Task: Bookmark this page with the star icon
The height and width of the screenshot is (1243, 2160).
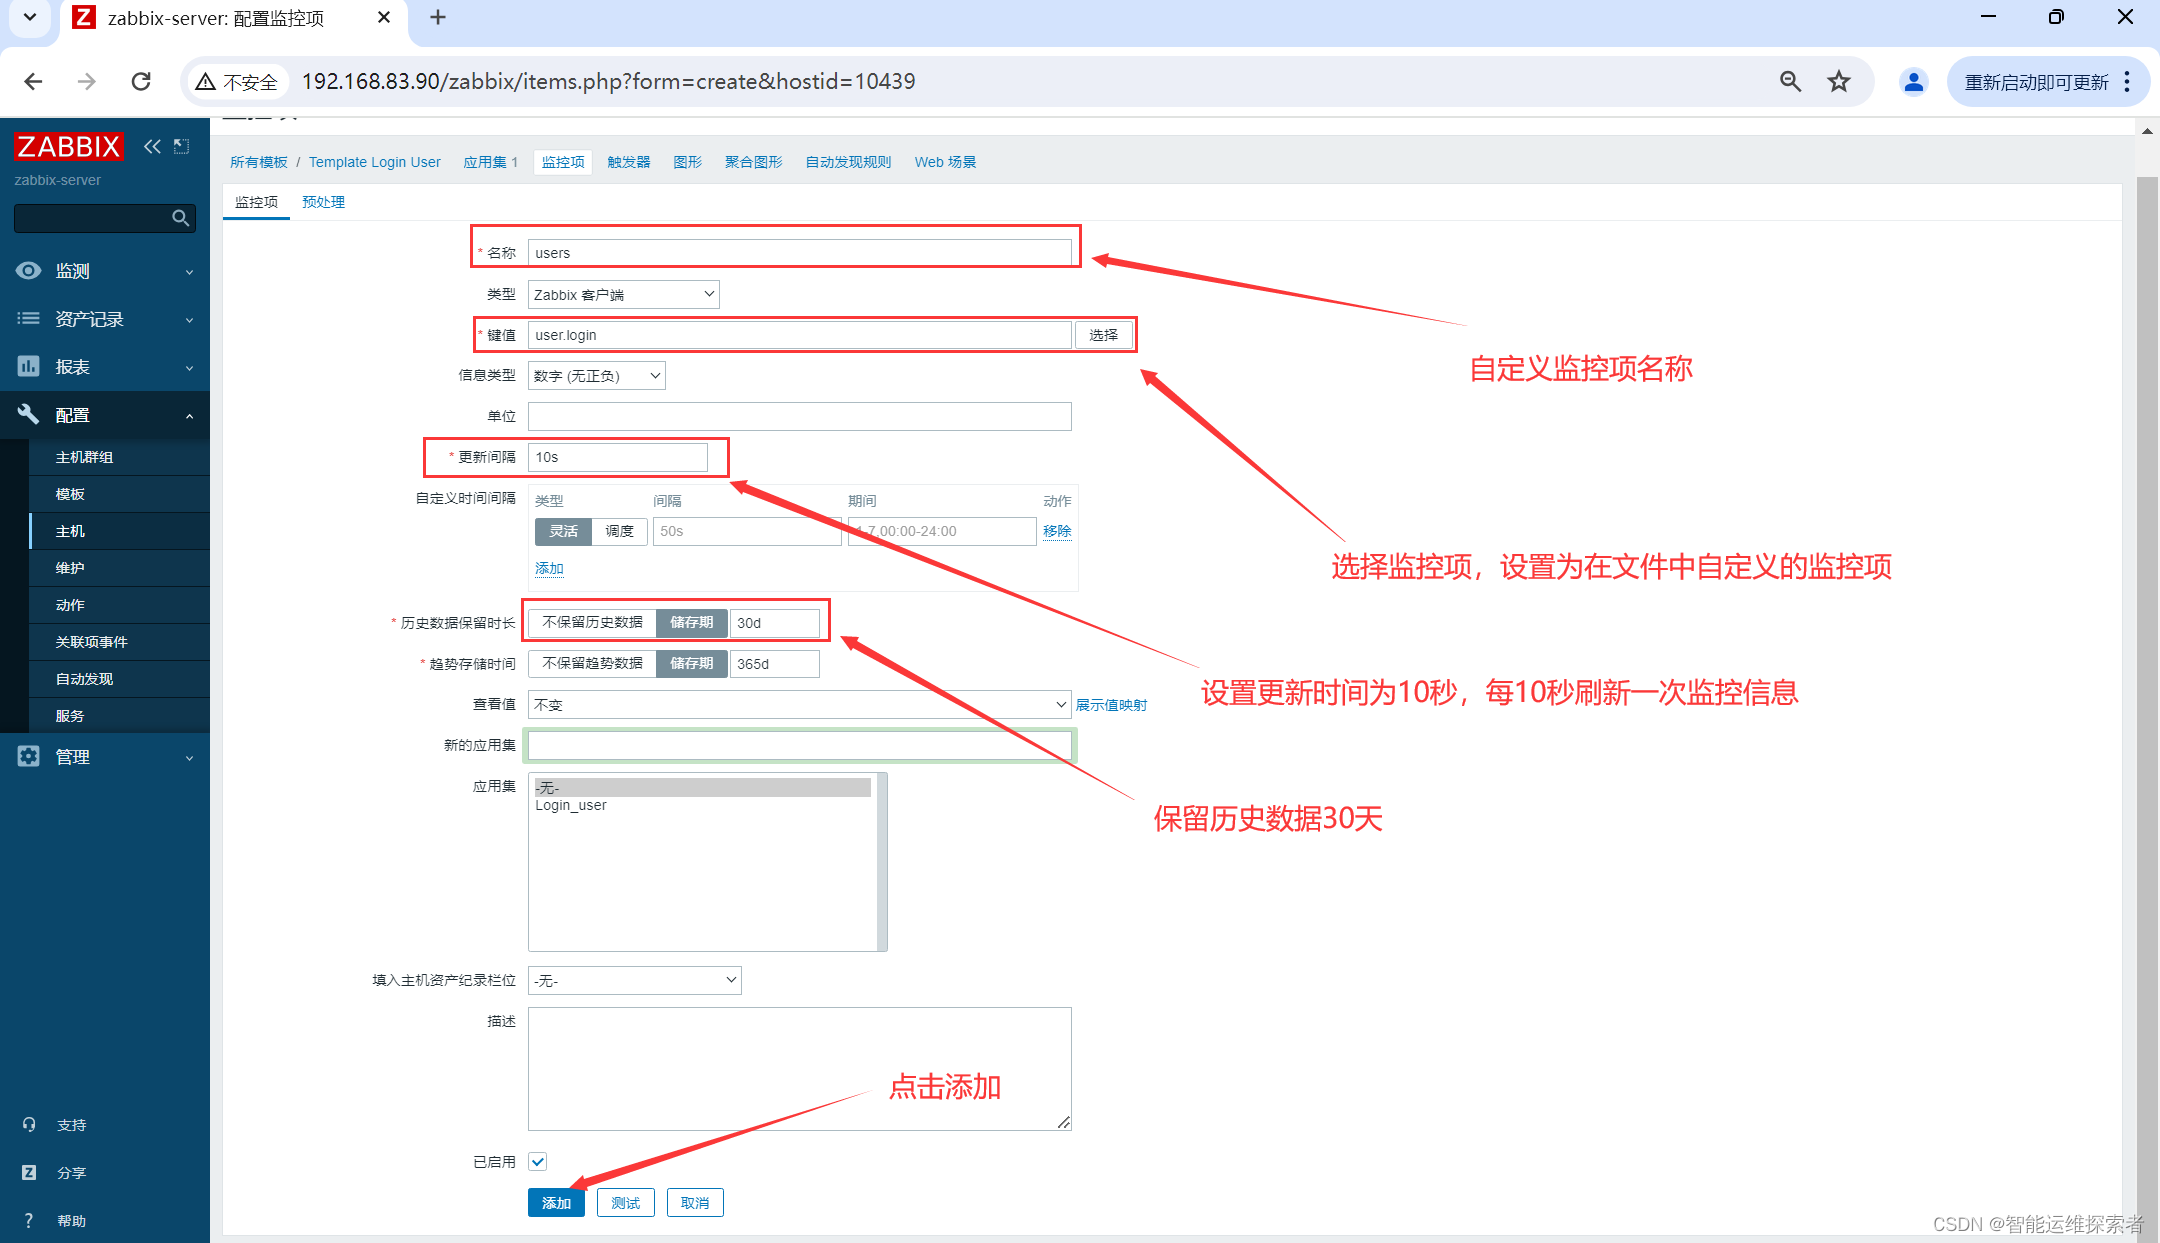Action: pos(1838,82)
